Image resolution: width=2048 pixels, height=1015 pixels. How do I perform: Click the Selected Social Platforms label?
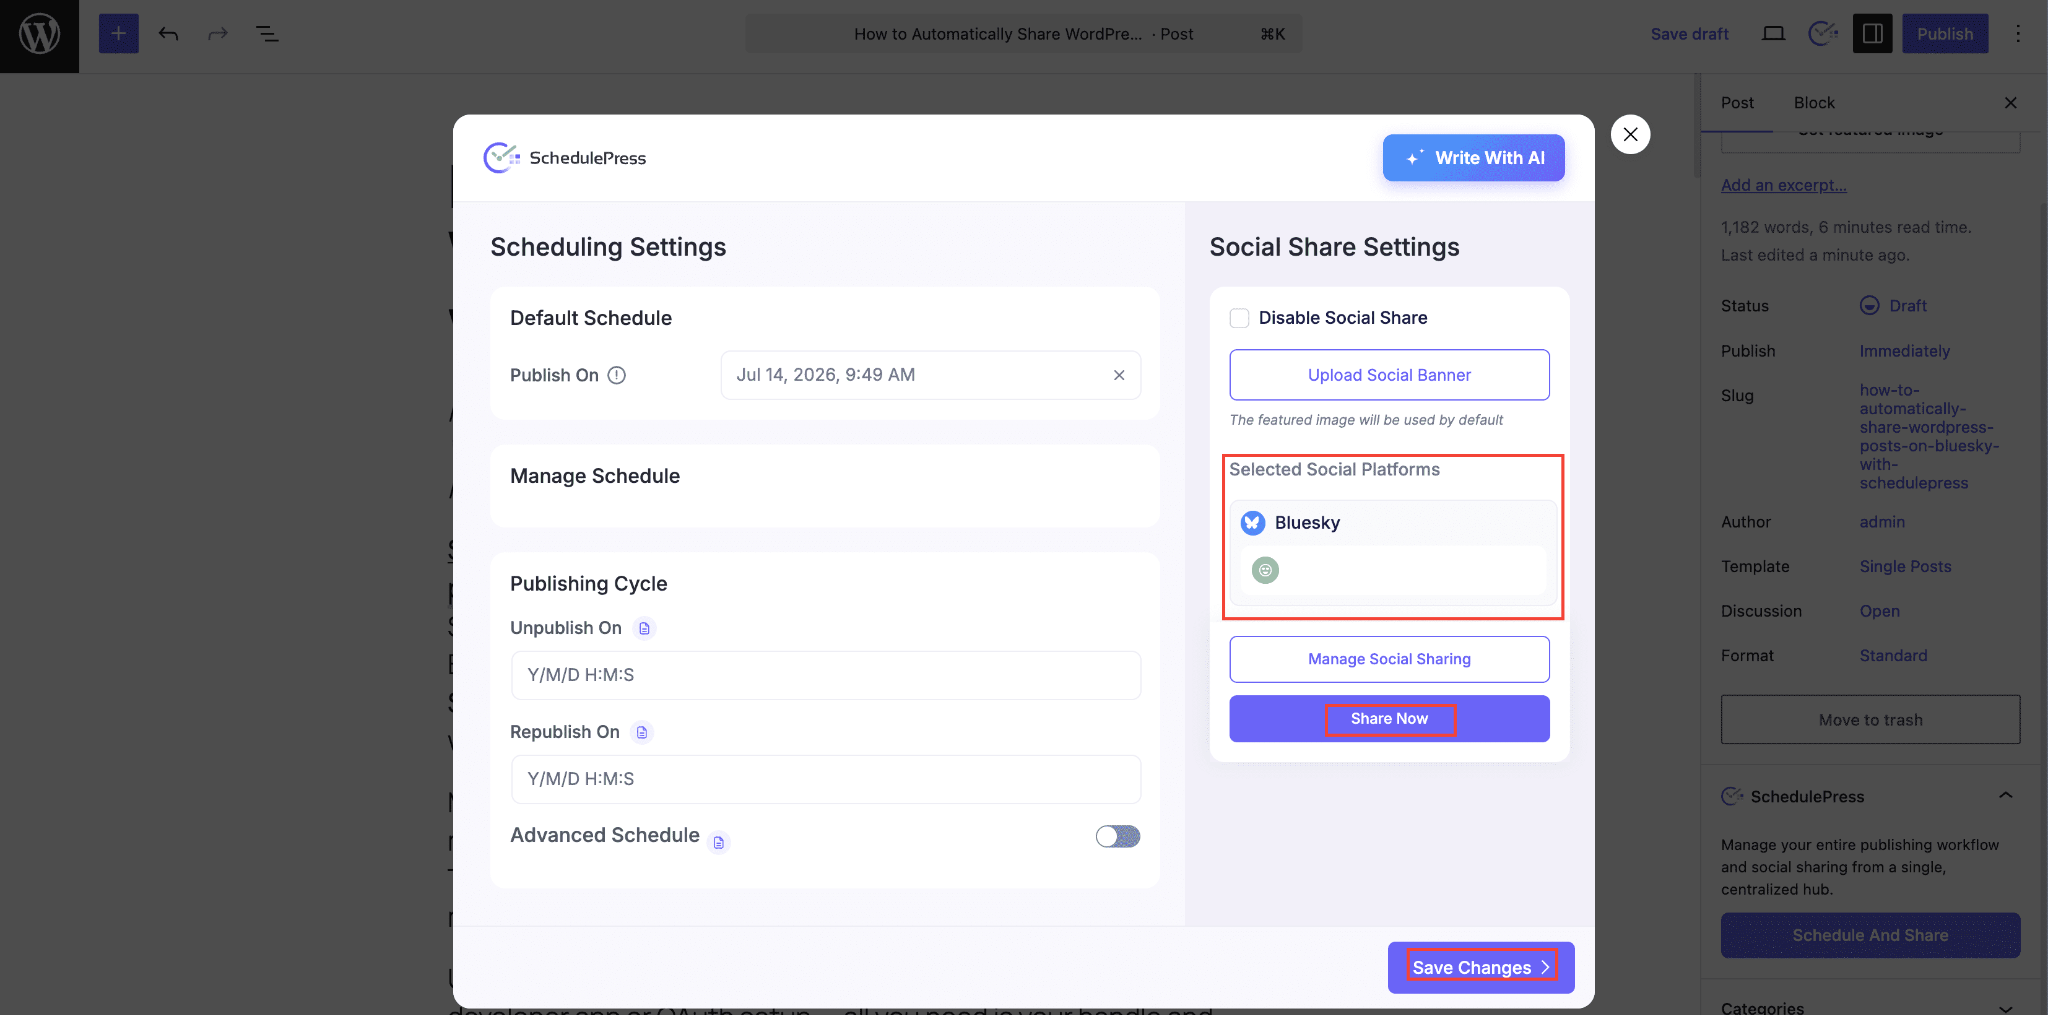click(x=1334, y=470)
